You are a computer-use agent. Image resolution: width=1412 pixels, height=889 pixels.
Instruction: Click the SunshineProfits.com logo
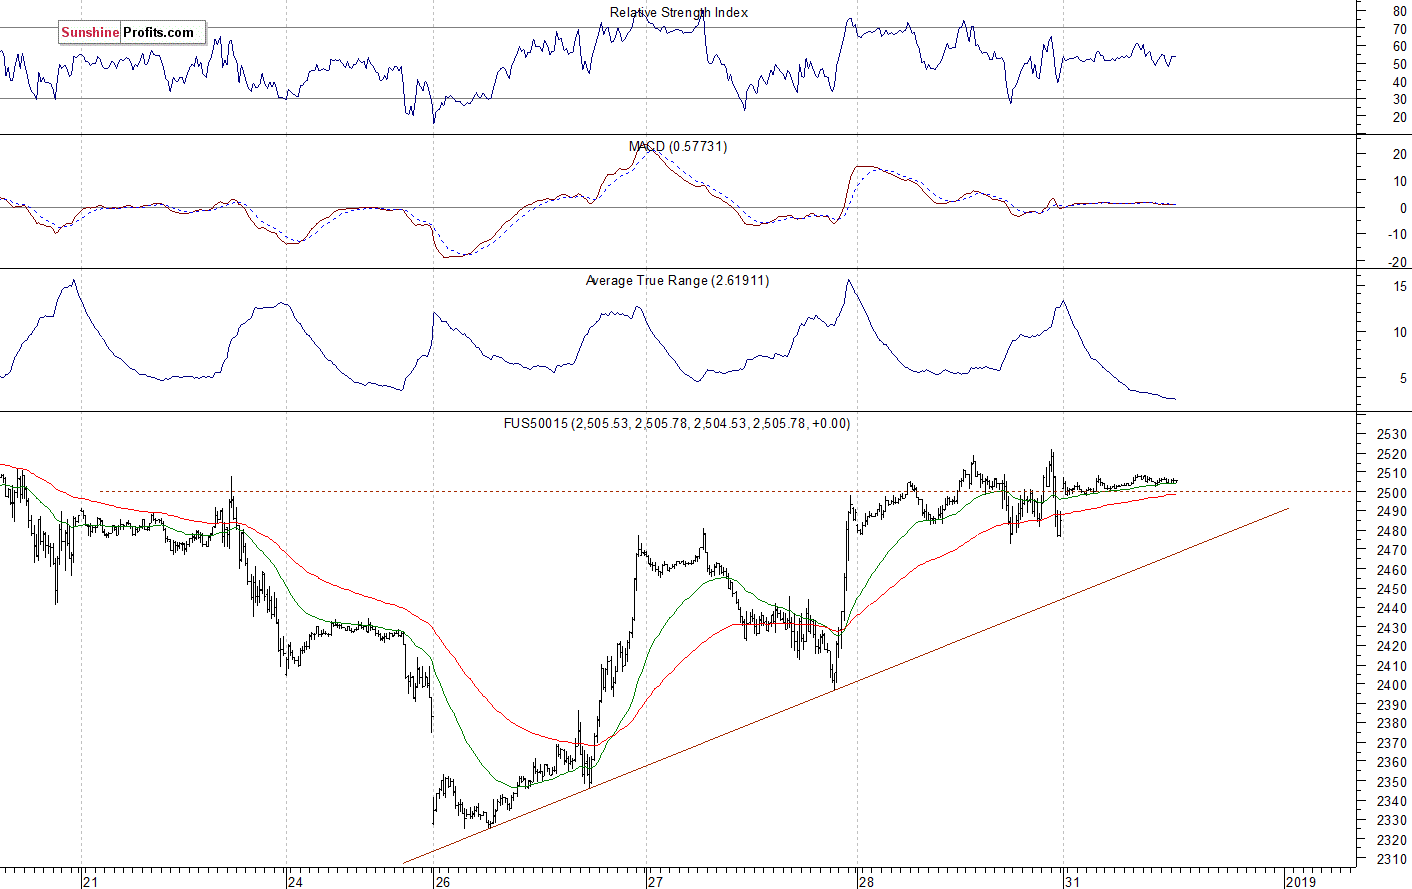(132, 33)
